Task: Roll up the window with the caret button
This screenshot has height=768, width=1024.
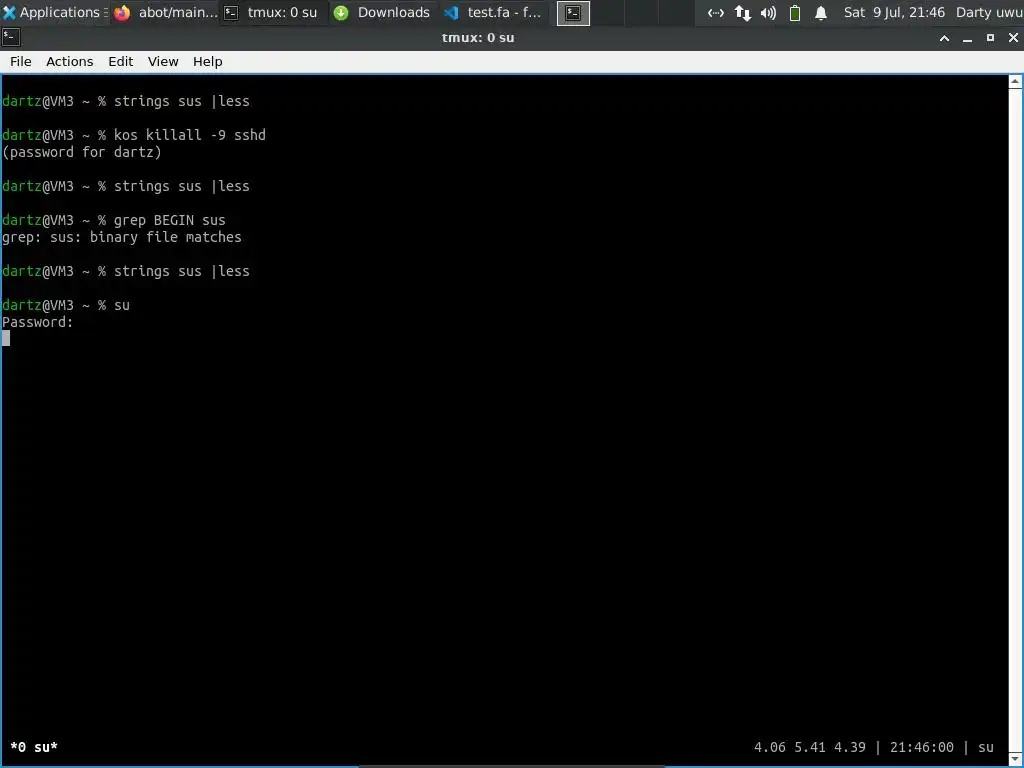Action: pyautogui.click(x=944, y=38)
